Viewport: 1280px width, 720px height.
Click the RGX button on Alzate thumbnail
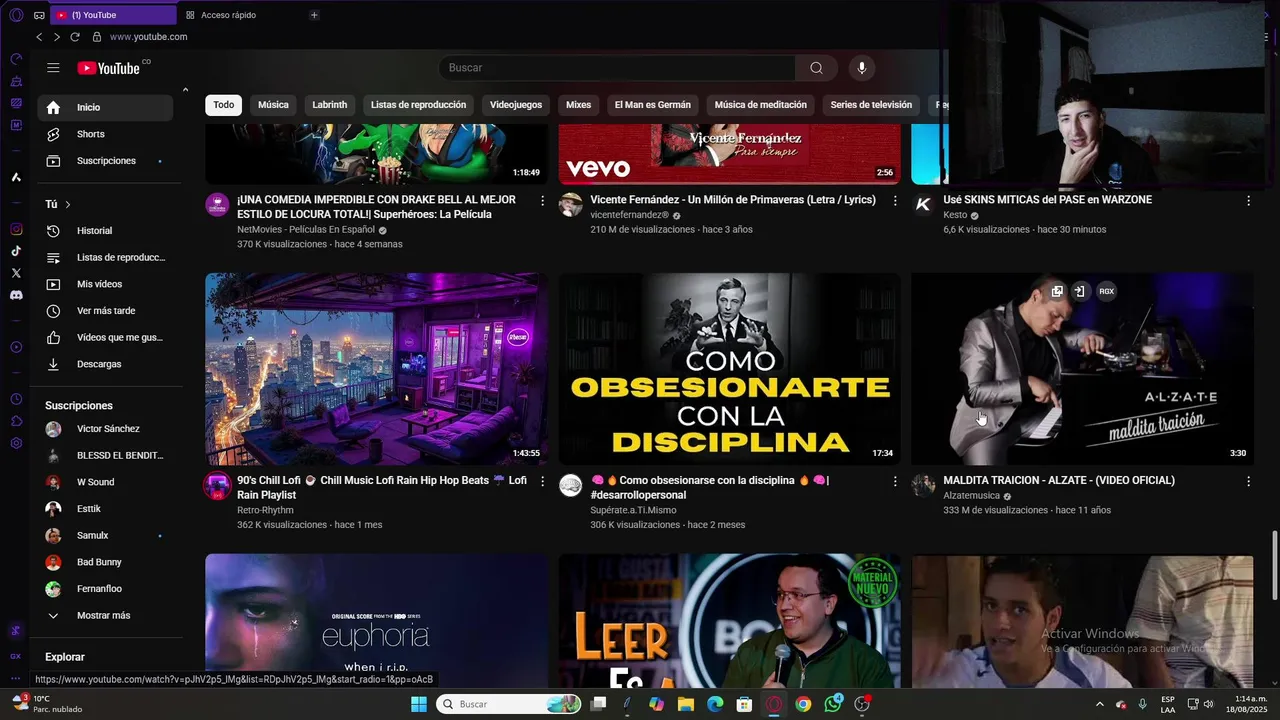pos(1106,291)
